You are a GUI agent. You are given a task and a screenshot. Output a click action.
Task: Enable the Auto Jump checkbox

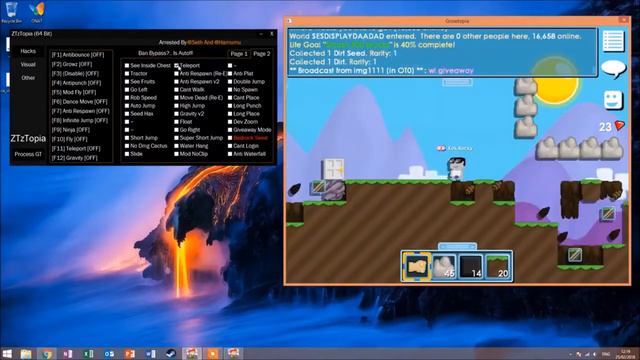tap(127, 106)
